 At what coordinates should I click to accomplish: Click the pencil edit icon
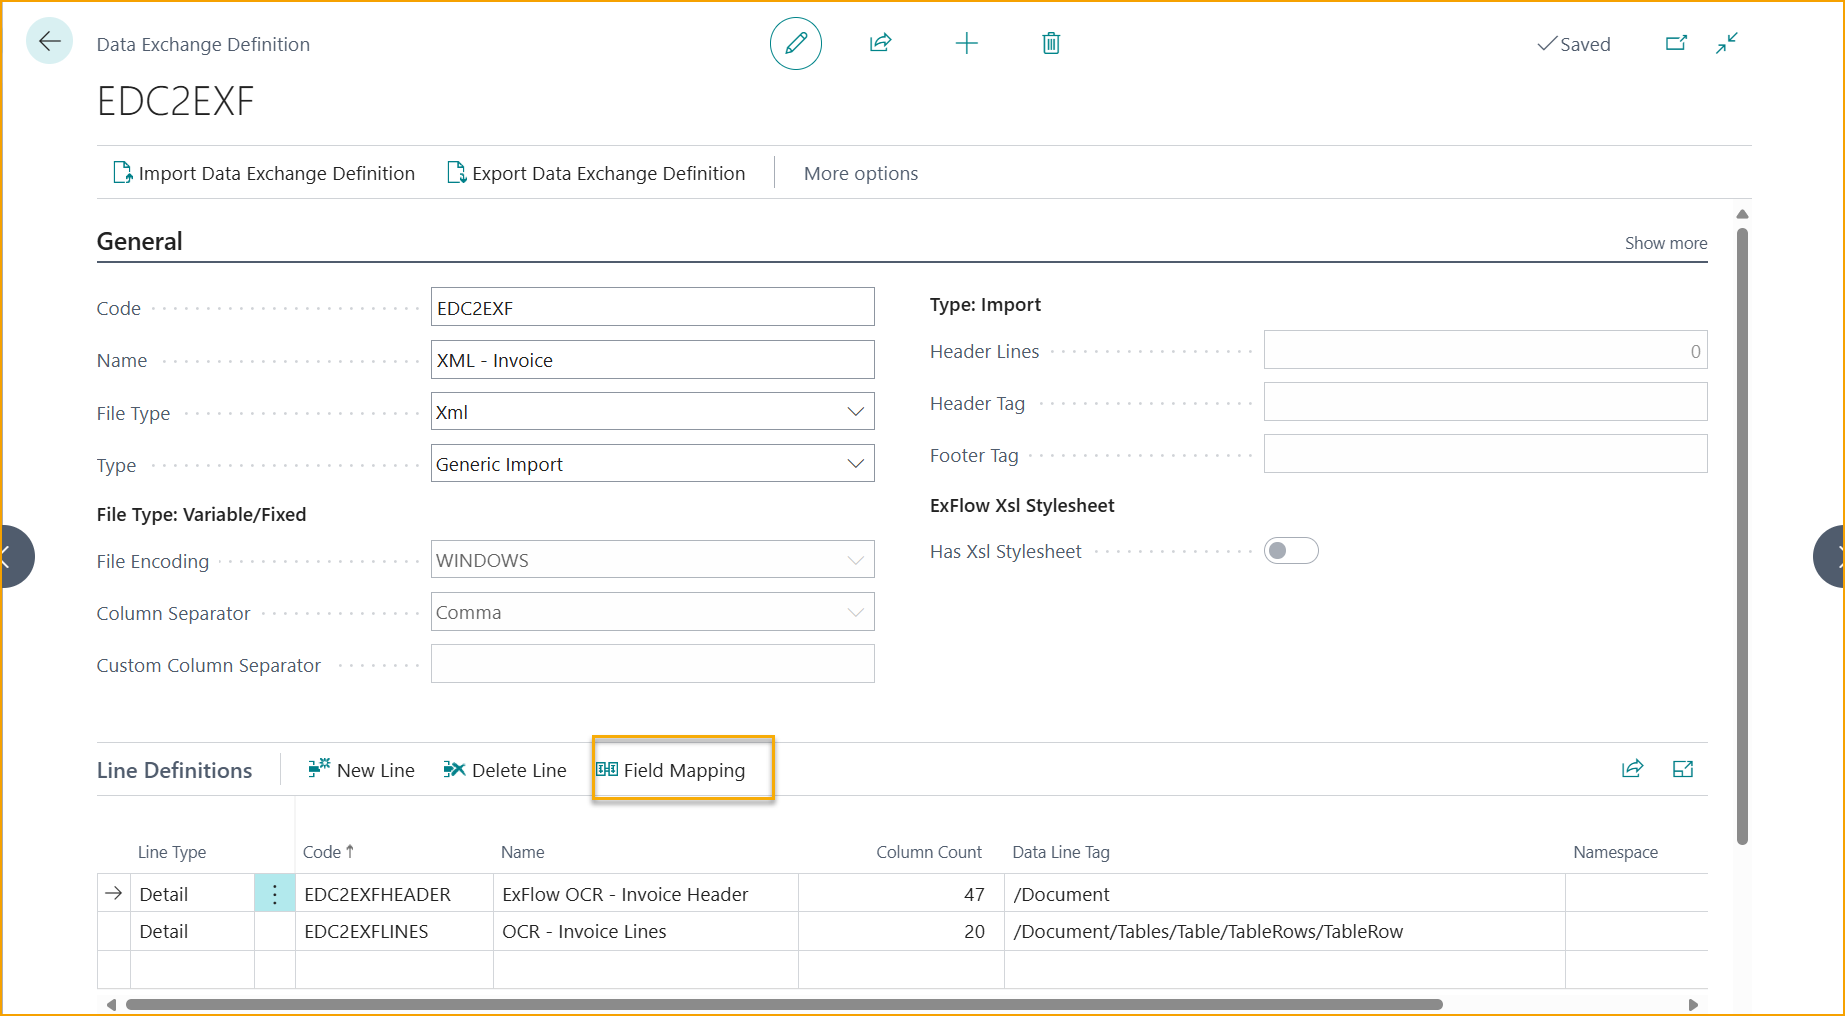coord(795,44)
